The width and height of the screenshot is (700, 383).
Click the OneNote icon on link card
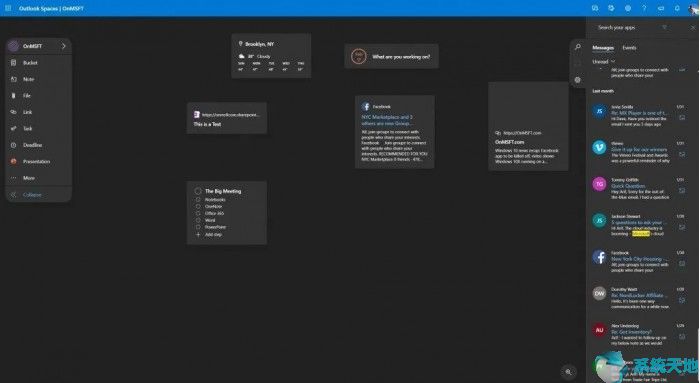pos(196,115)
